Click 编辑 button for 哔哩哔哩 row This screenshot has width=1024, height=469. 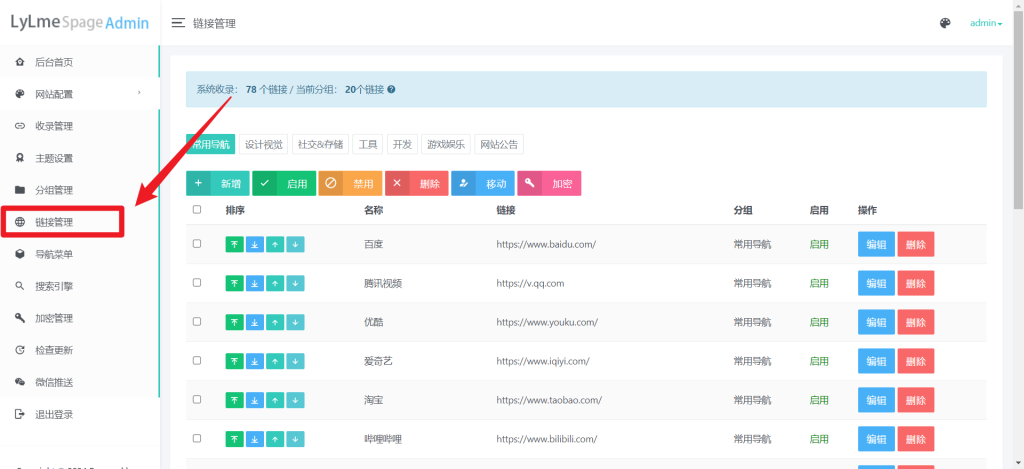pyautogui.click(x=875, y=439)
